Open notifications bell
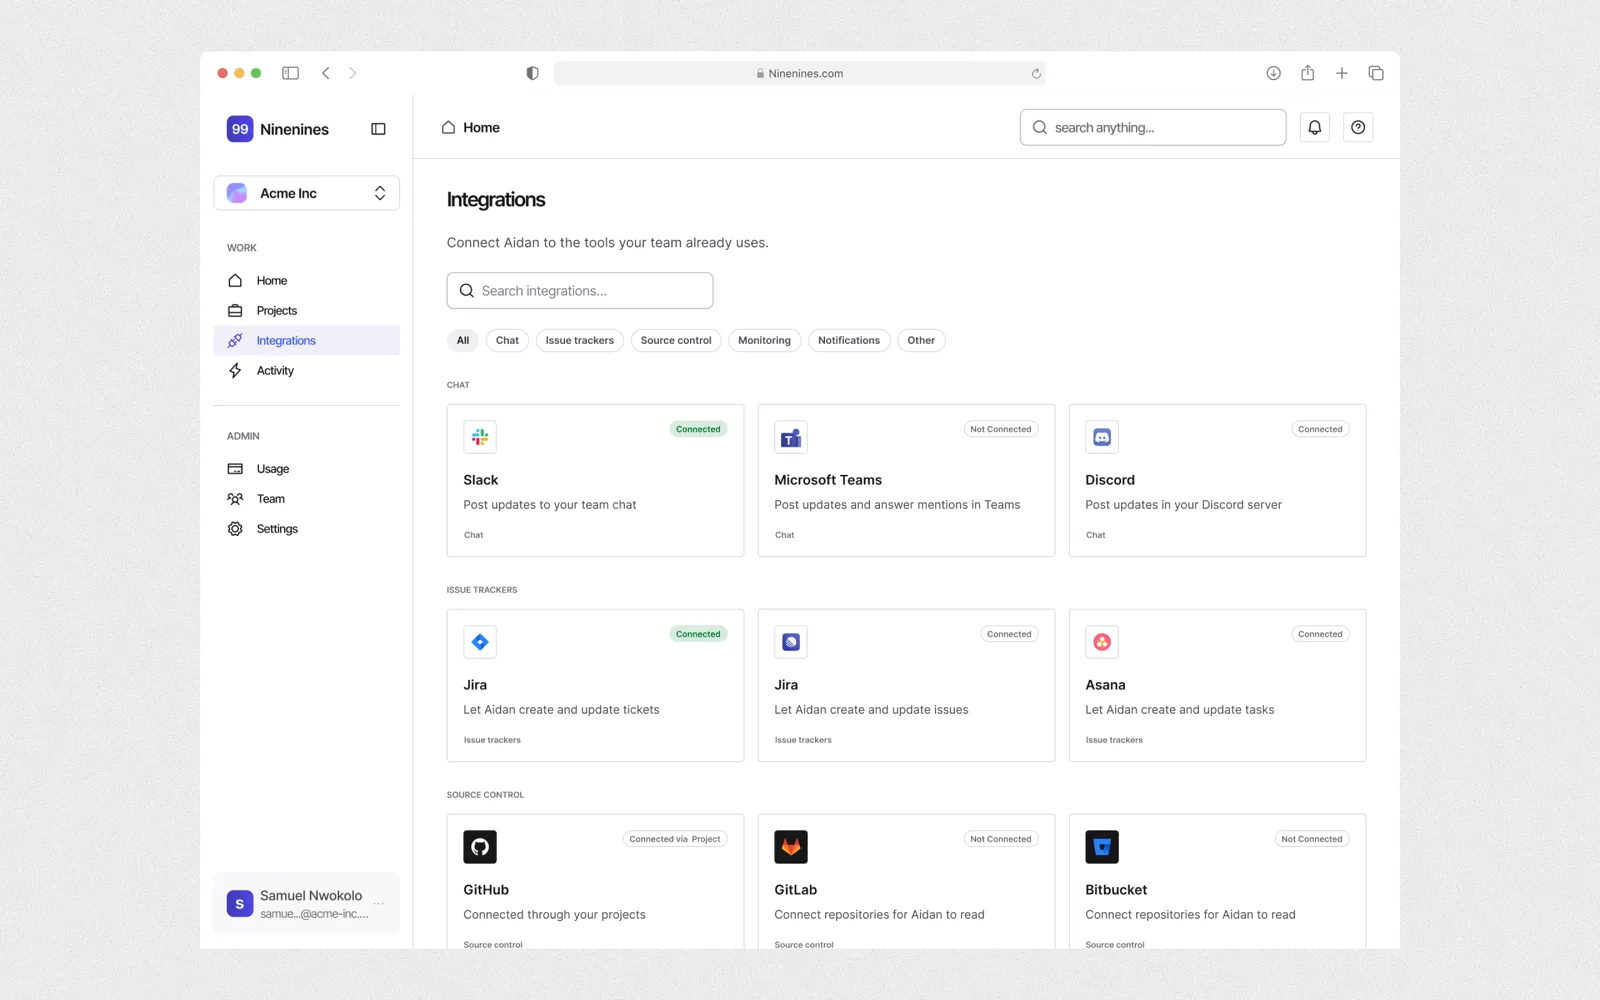The image size is (1600, 1000). tap(1315, 127)
